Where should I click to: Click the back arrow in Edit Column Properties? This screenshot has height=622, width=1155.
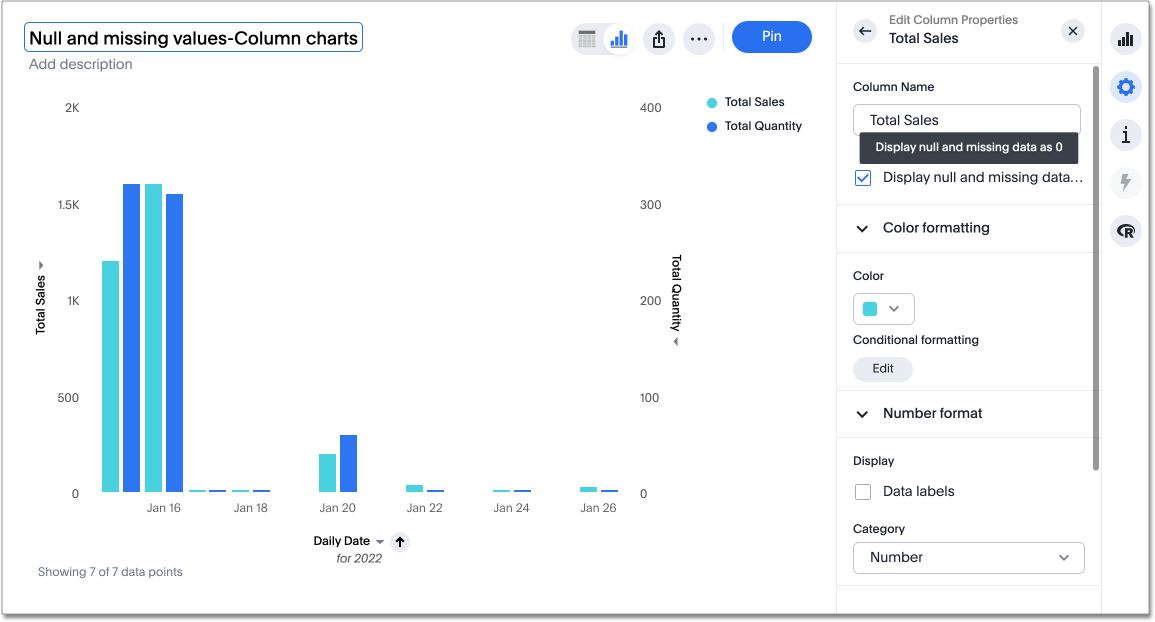(865, 31)
